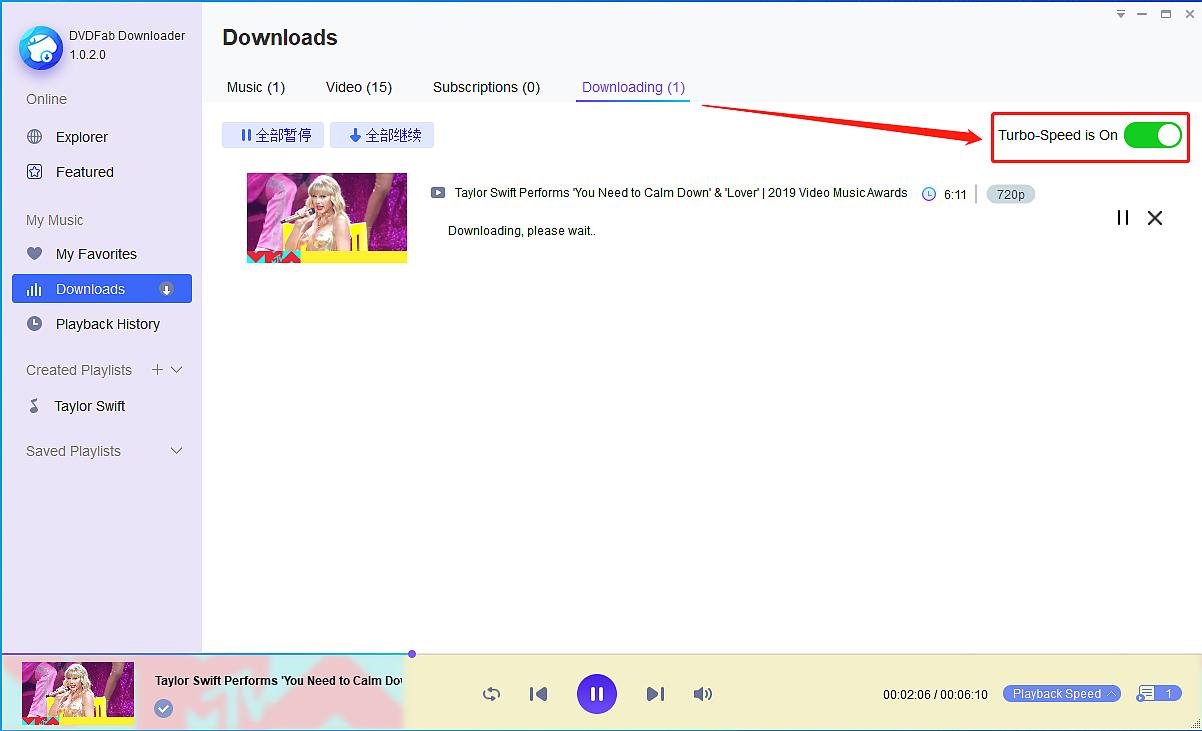Pause the Taylor Swift download
1202x731 pixels.
pos(1123,217)
